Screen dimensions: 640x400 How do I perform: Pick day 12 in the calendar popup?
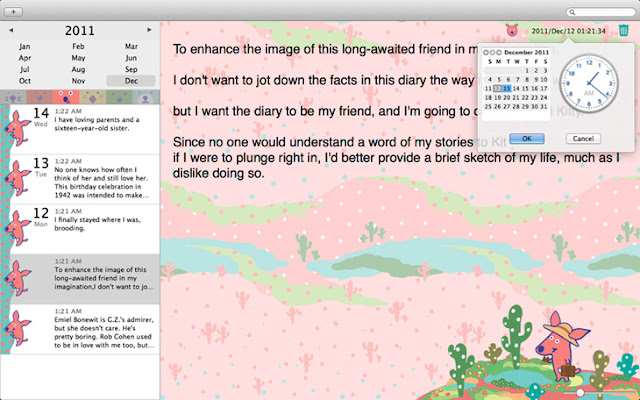[497, 89]
